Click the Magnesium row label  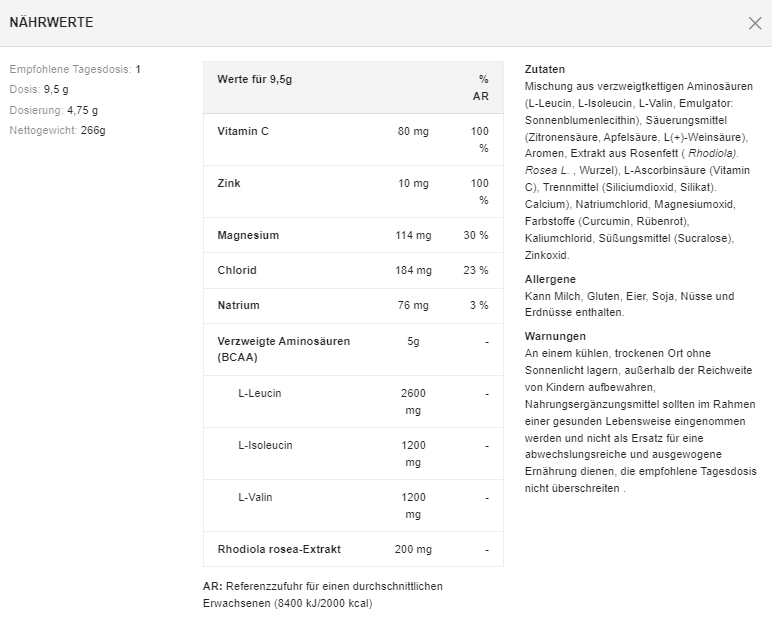point(248,235)
